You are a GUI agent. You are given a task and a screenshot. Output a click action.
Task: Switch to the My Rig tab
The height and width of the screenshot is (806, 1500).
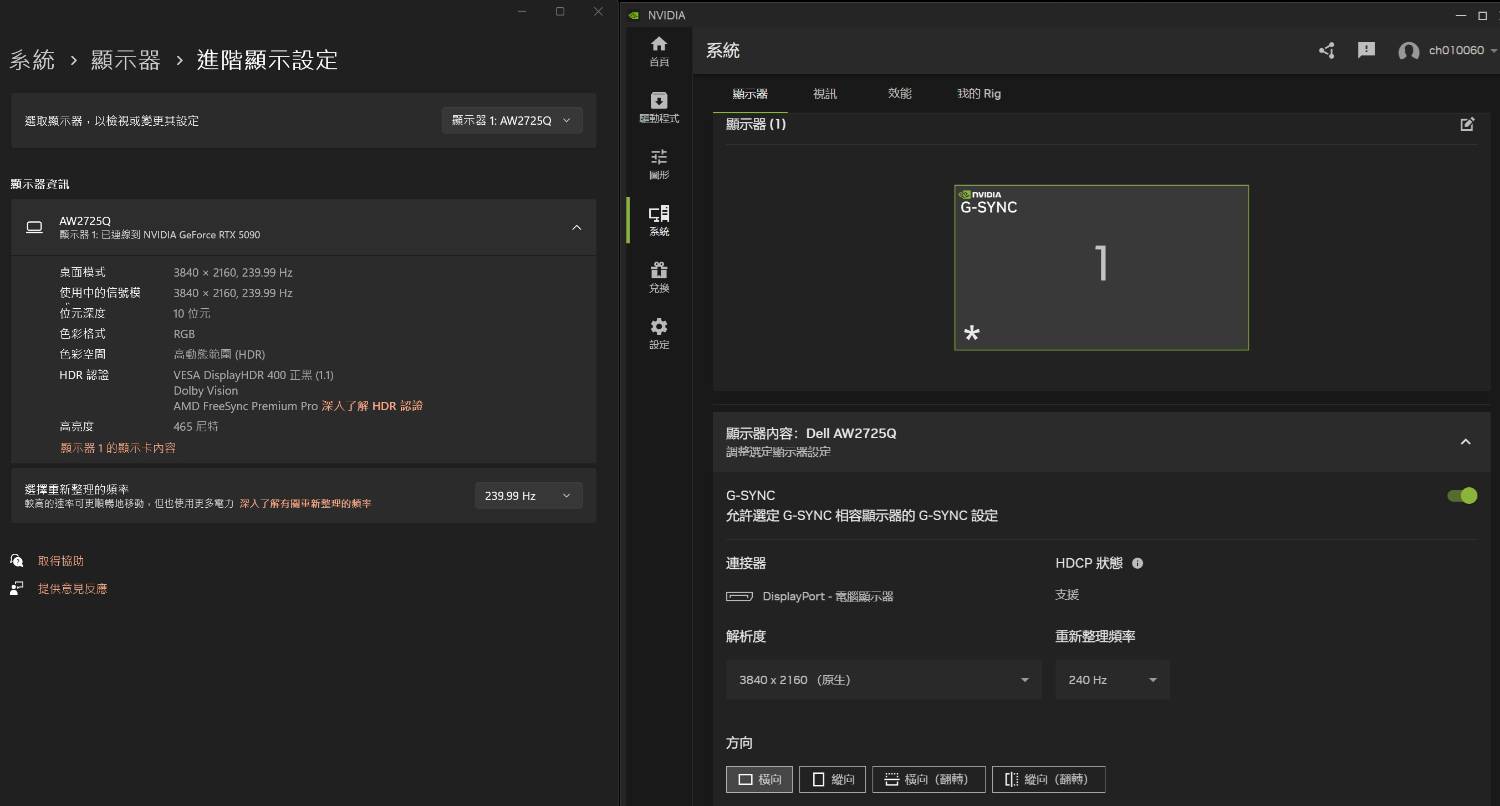(x=979, y=93)
